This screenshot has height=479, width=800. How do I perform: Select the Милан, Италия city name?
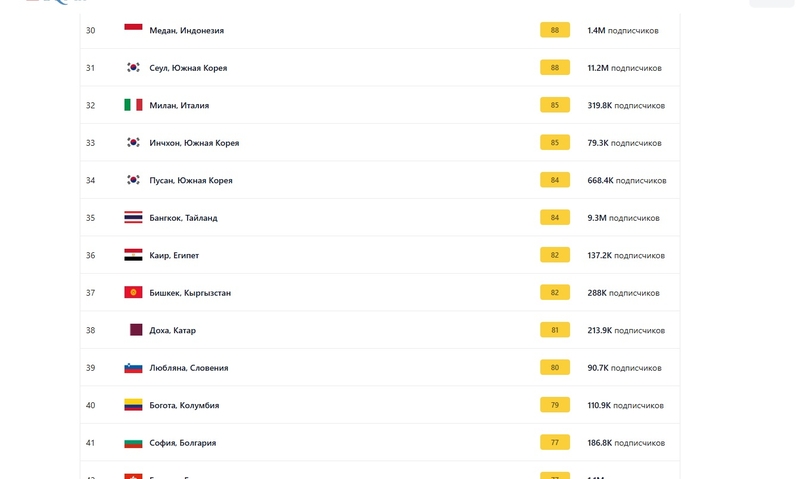point(179,105)
